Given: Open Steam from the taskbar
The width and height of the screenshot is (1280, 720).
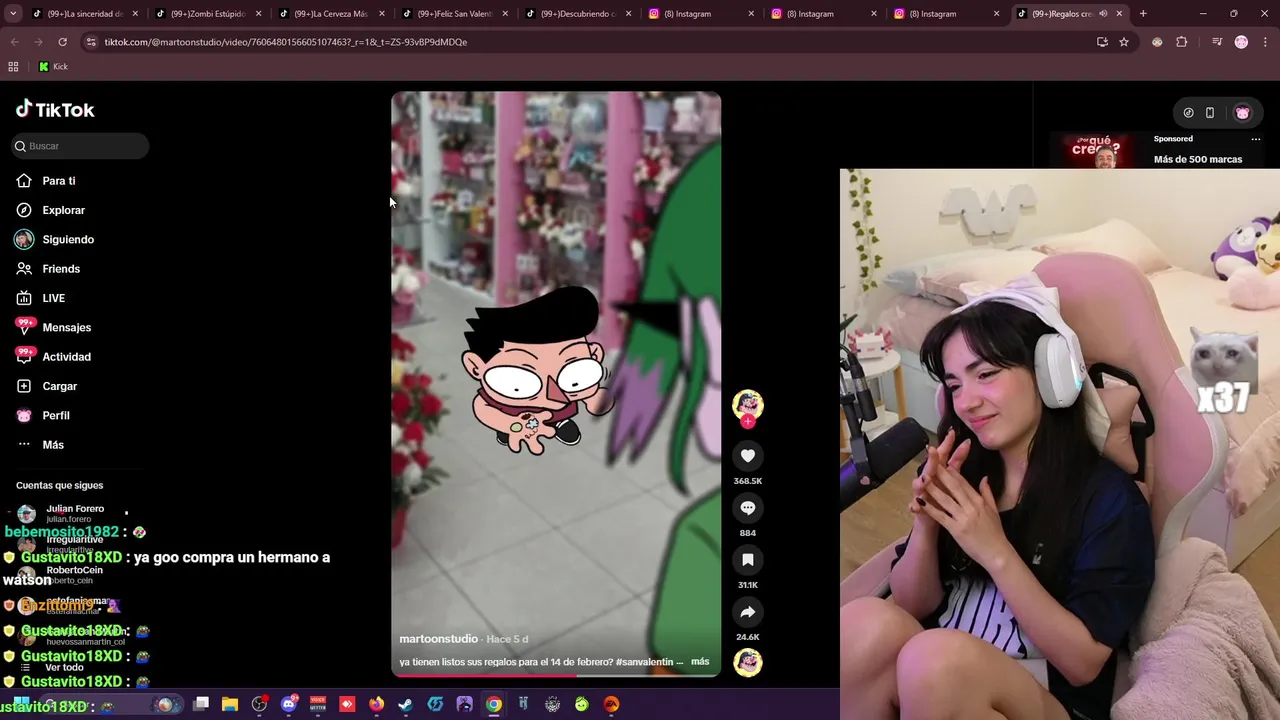Looking at the screenshot, I should point(405,704).
